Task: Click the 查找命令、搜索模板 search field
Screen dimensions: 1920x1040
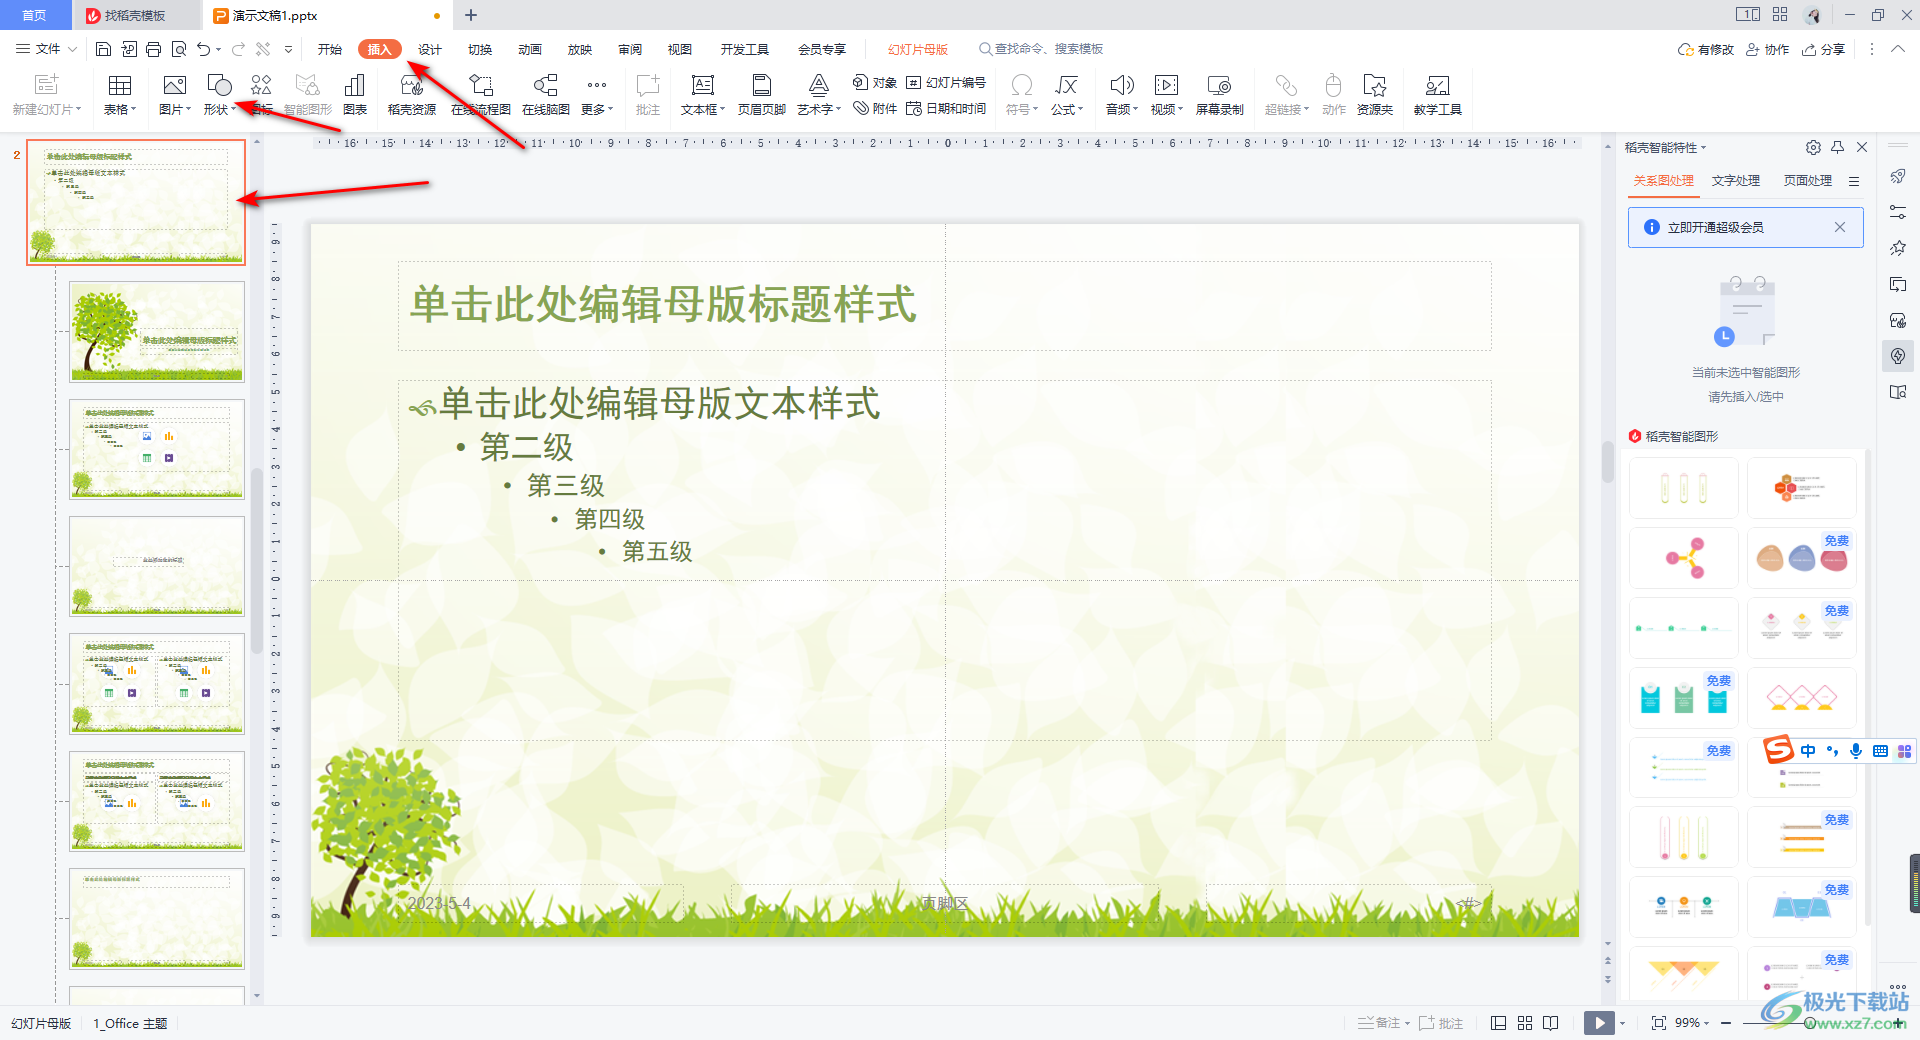Action: (1041, 49)
